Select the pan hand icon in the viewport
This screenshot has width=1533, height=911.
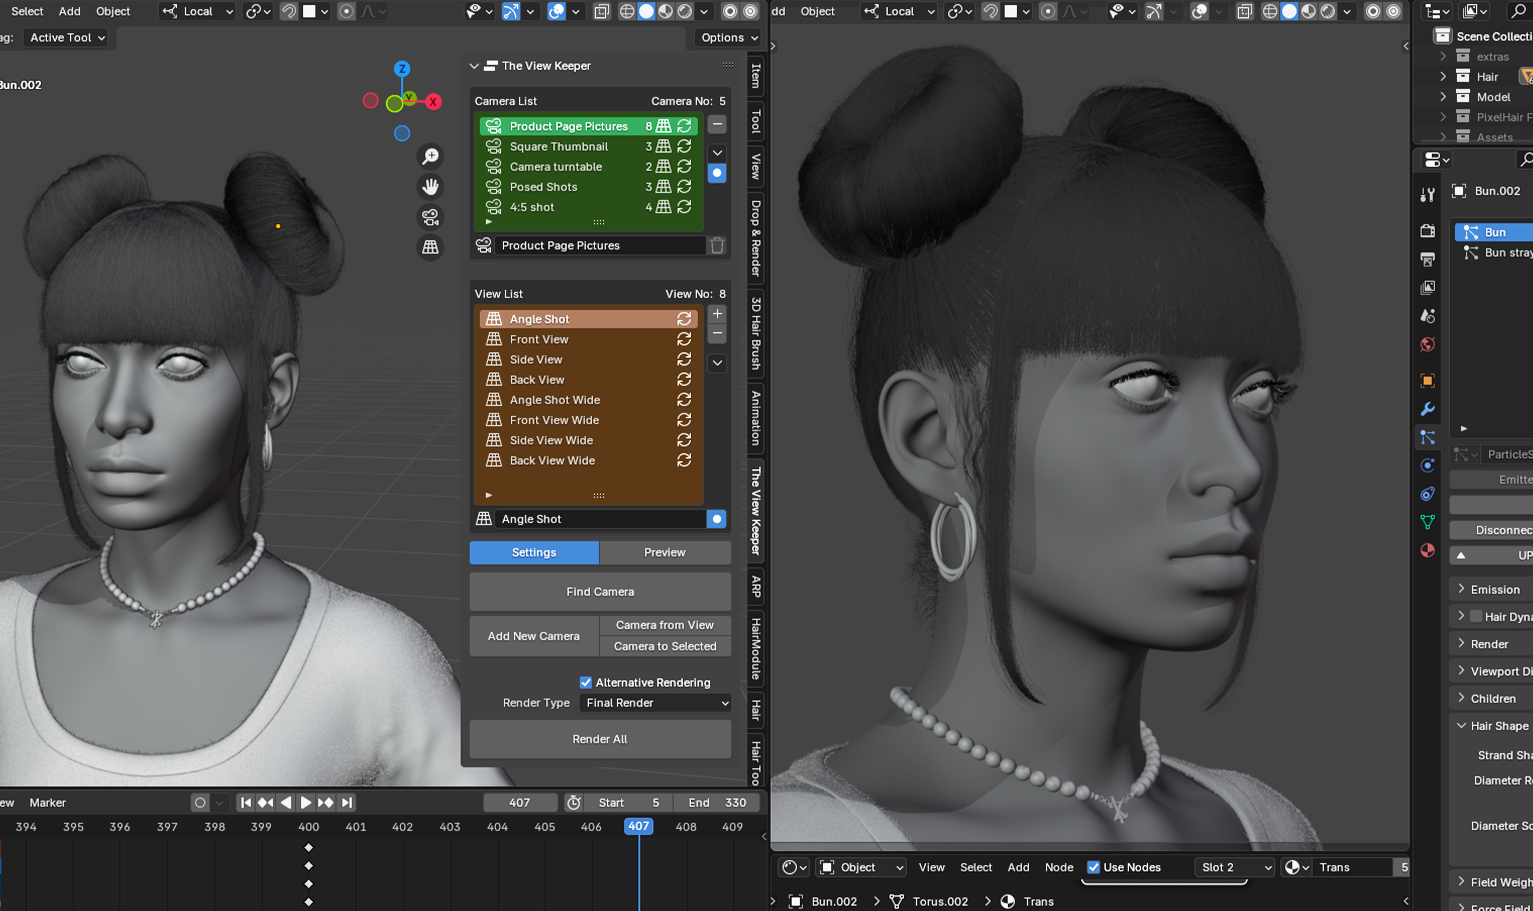tap(430, 187)
